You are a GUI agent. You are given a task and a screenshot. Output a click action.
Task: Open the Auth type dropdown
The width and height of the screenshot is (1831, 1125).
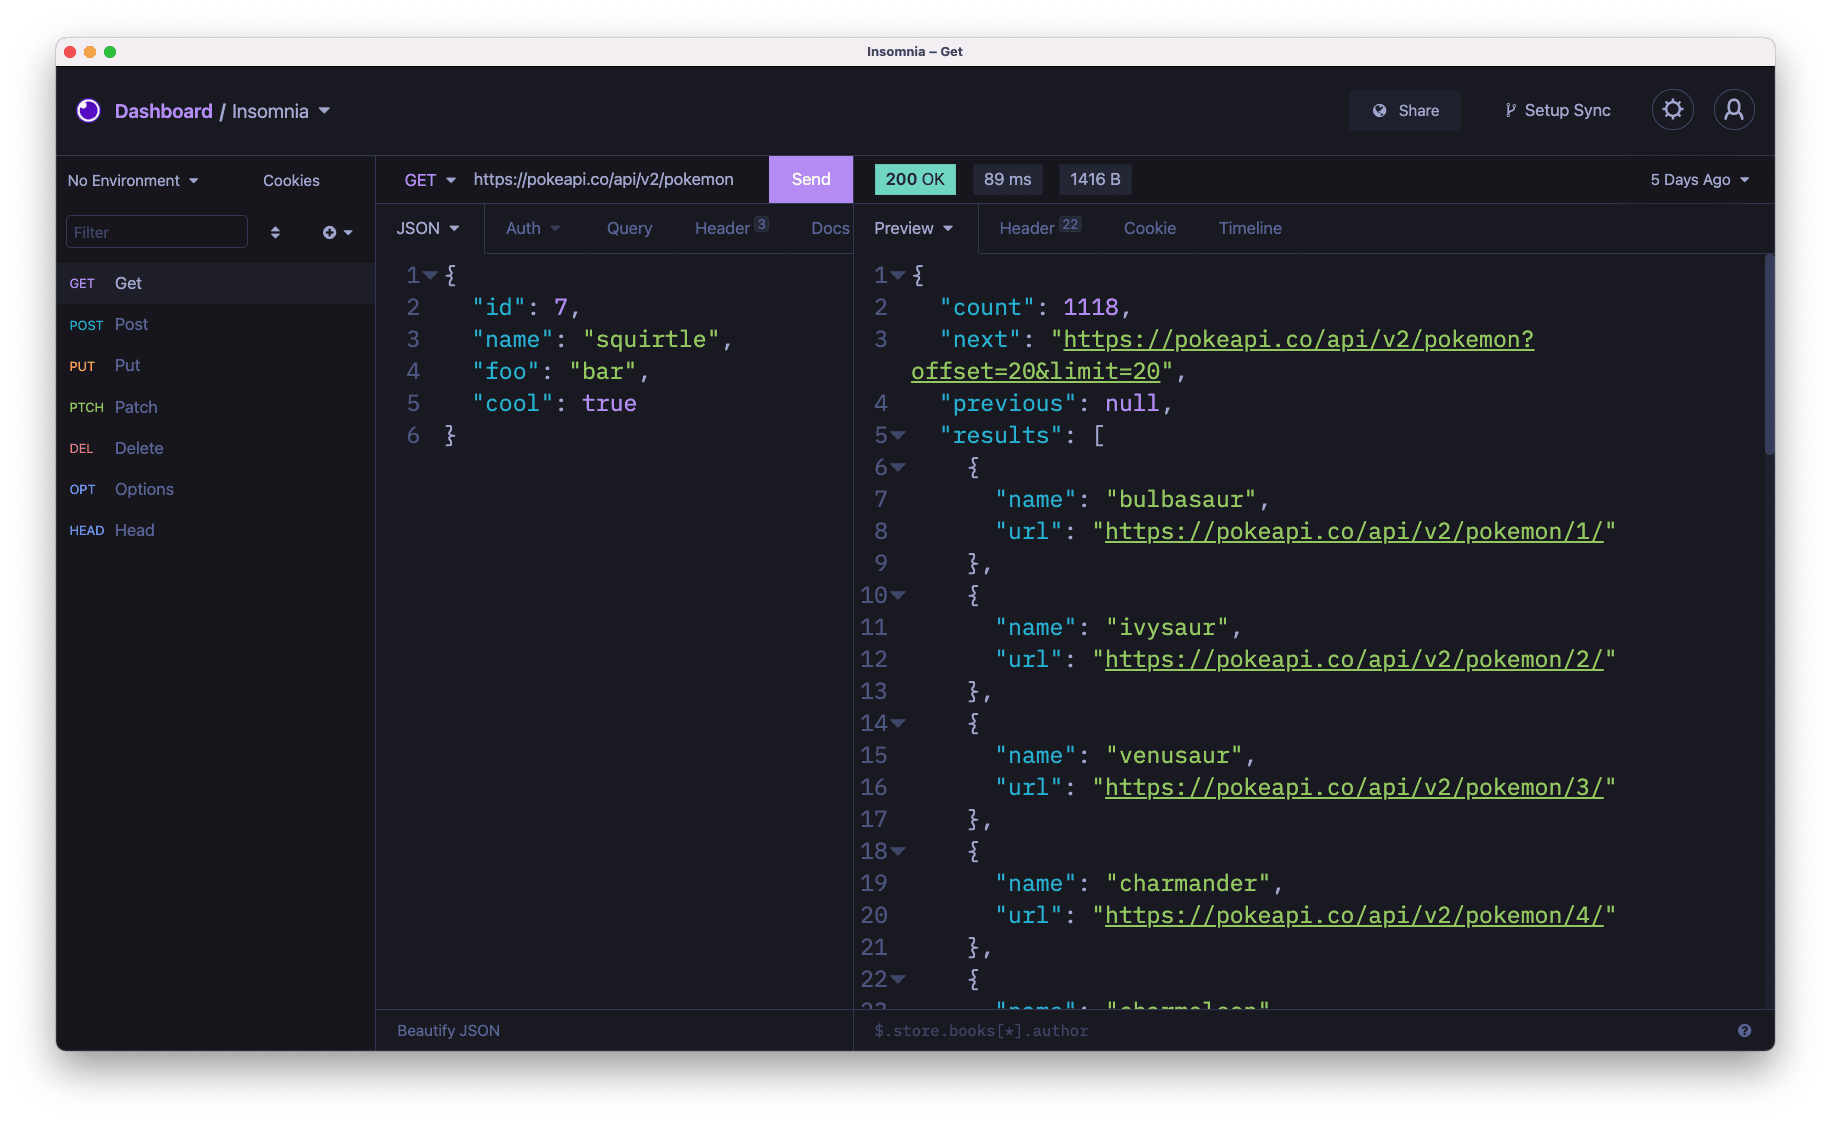tap(533, 228)
